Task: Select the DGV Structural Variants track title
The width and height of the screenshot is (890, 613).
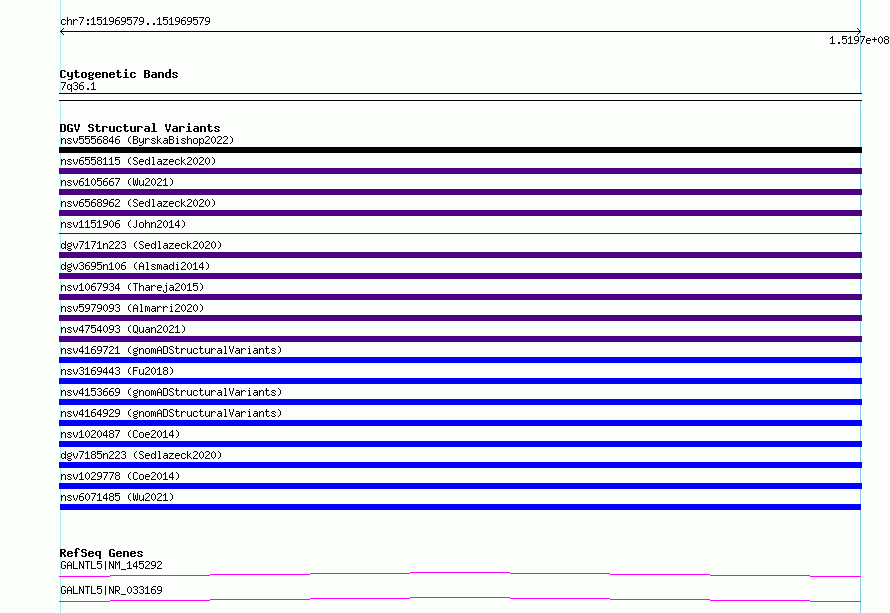Action: (x=140, y=128)
